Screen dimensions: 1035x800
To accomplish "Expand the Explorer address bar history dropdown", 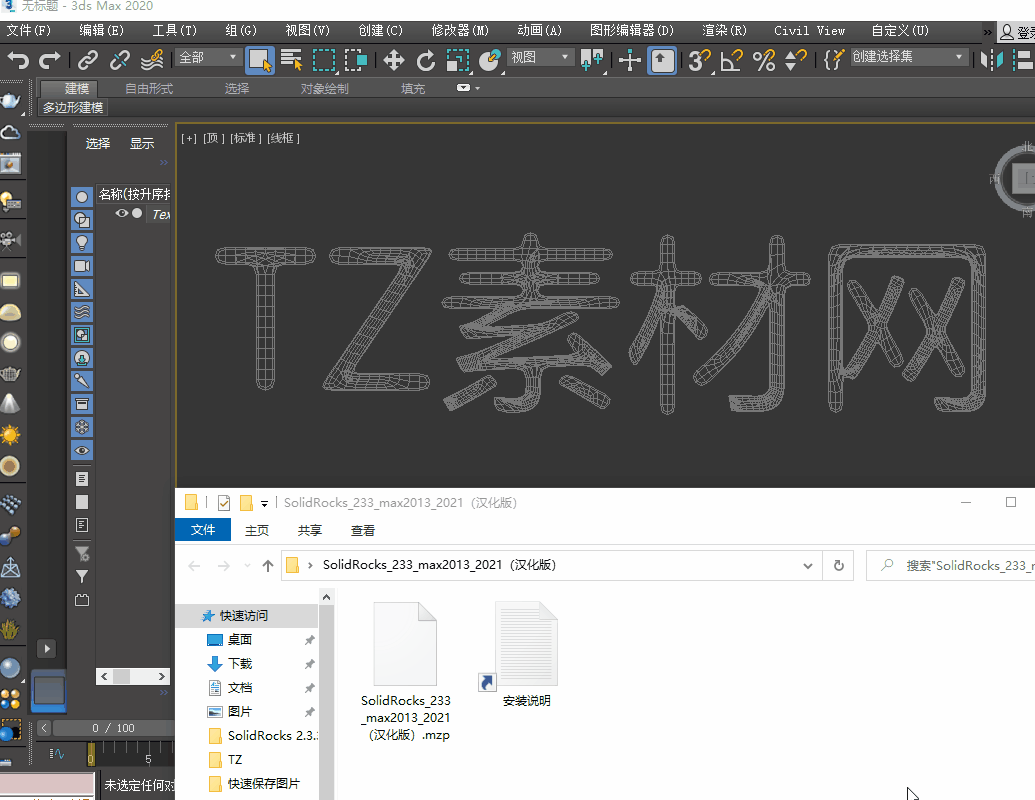I will point(807,566).
